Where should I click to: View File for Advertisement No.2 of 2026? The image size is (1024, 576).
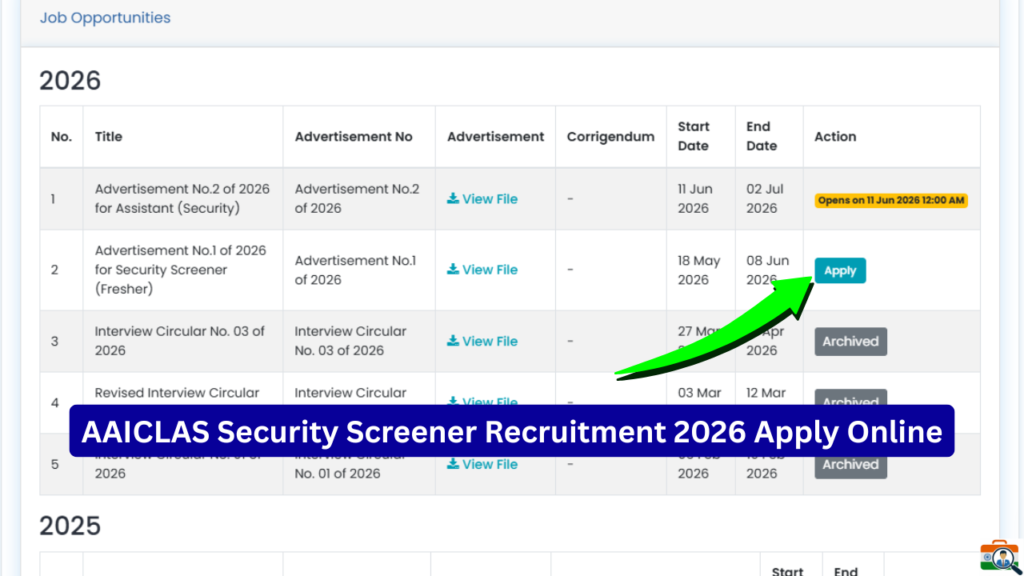482,199
